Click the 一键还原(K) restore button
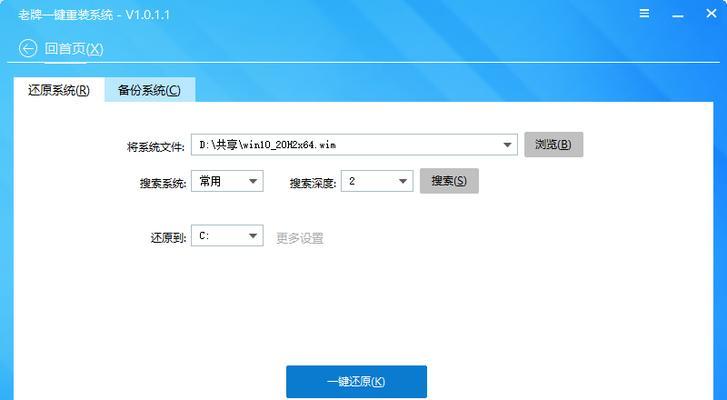This screenshot has width=727, height=400. pos(357,381)
